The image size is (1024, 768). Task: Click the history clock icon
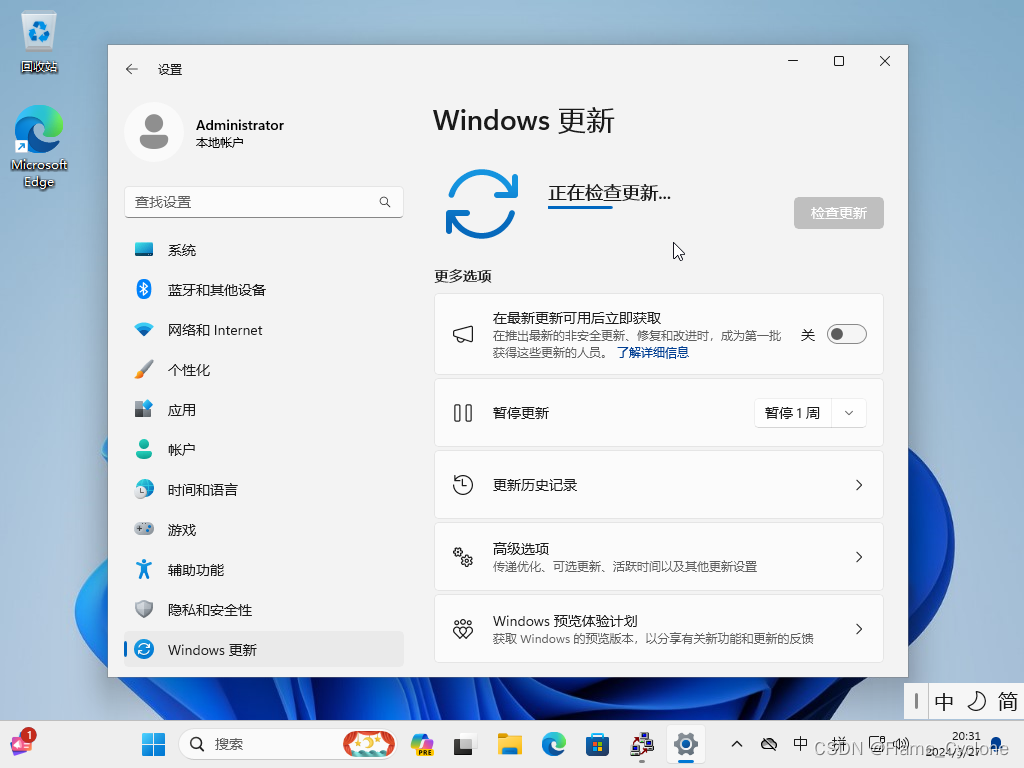point(463,485)
